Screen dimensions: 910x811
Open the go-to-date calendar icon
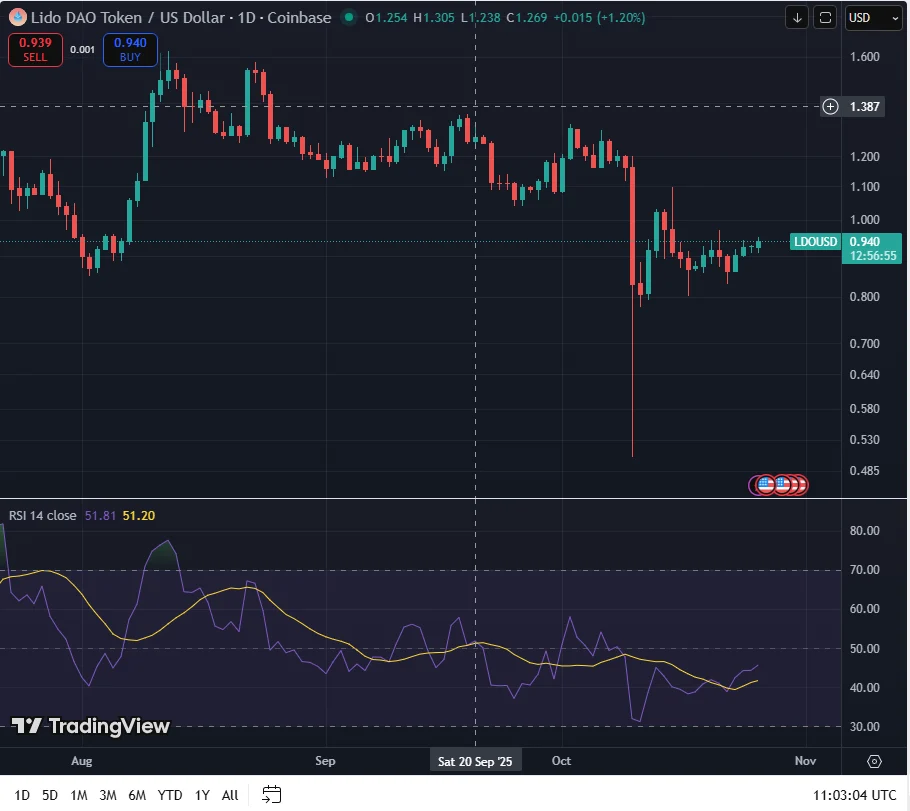pyautogui.click(x=271, y=795)
